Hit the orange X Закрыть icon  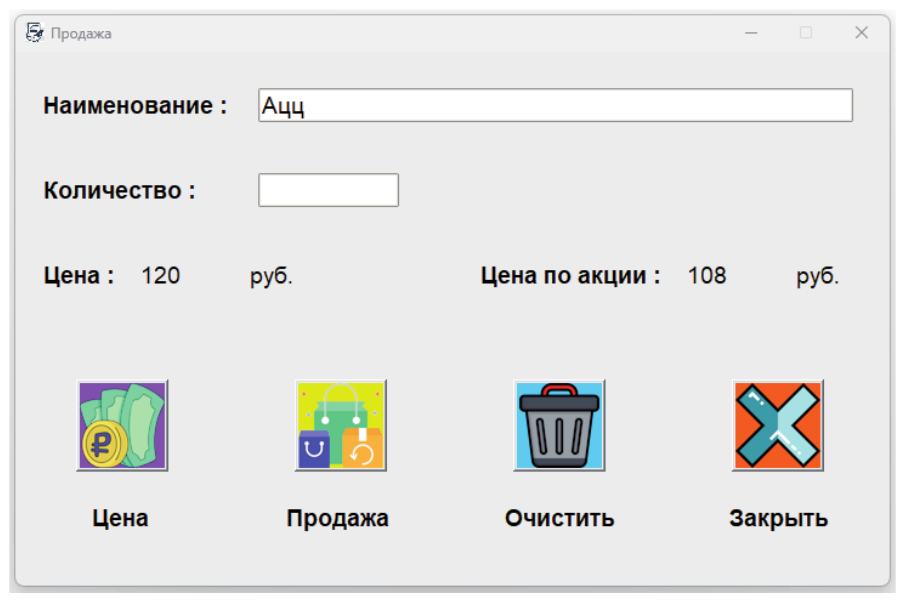tap(777, 425)
